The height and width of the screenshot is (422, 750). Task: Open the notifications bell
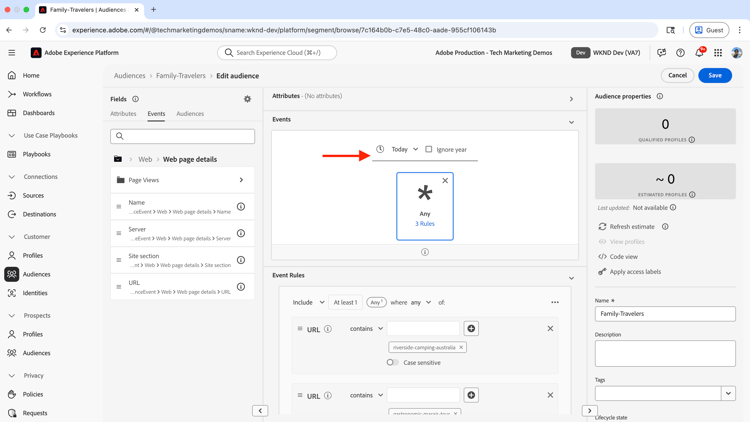click(699, 53)
